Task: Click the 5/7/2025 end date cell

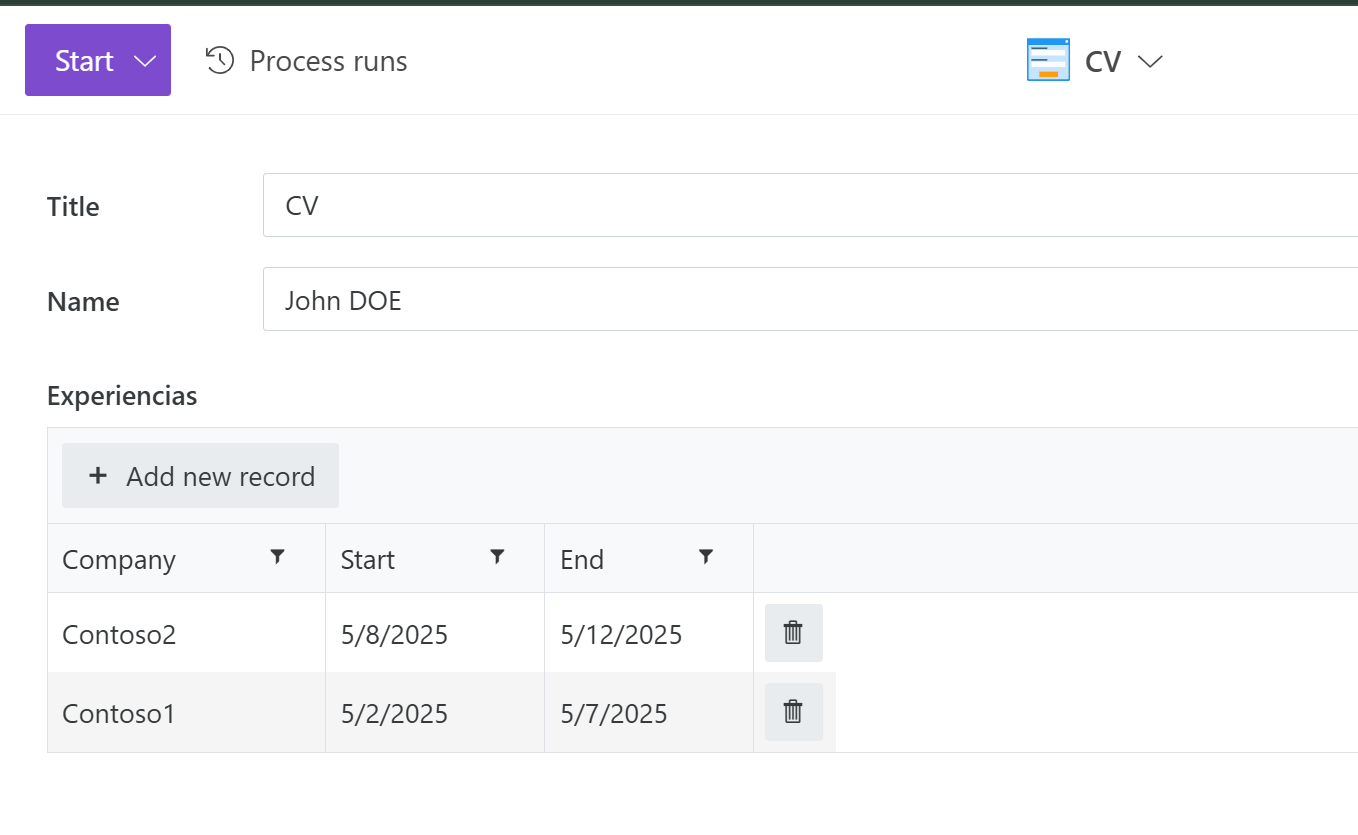Action: tap(649, 712)
